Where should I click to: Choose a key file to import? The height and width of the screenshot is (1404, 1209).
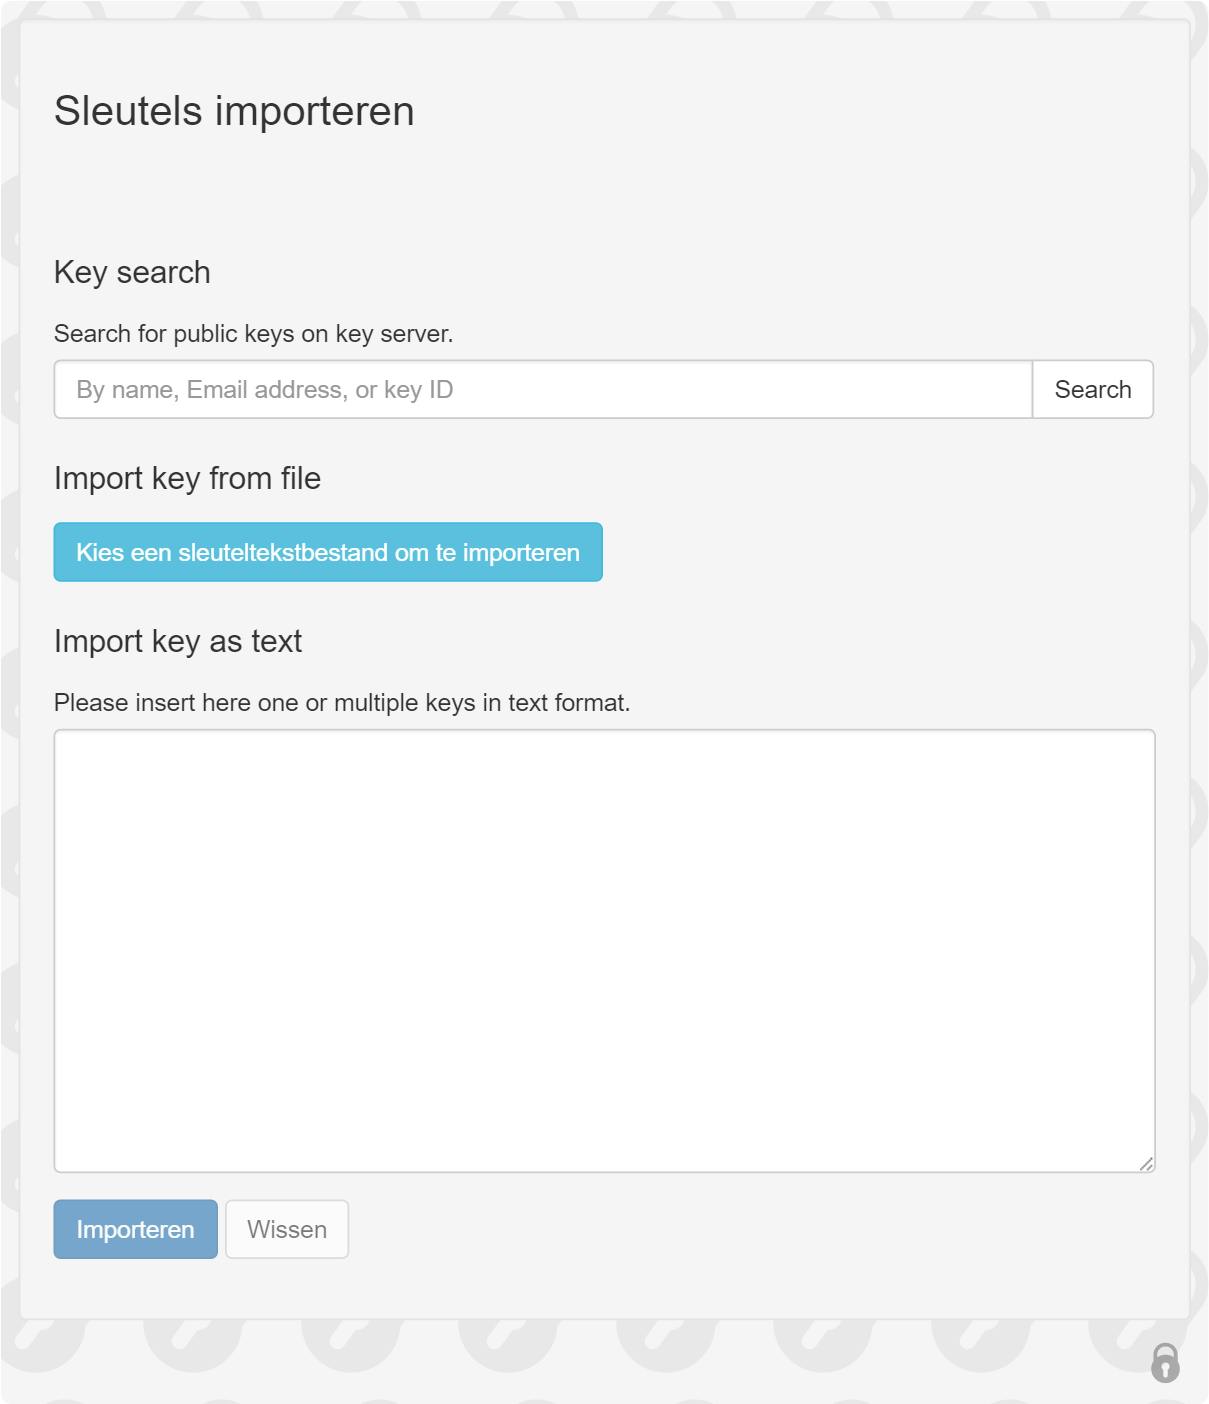tap(328, 552)
